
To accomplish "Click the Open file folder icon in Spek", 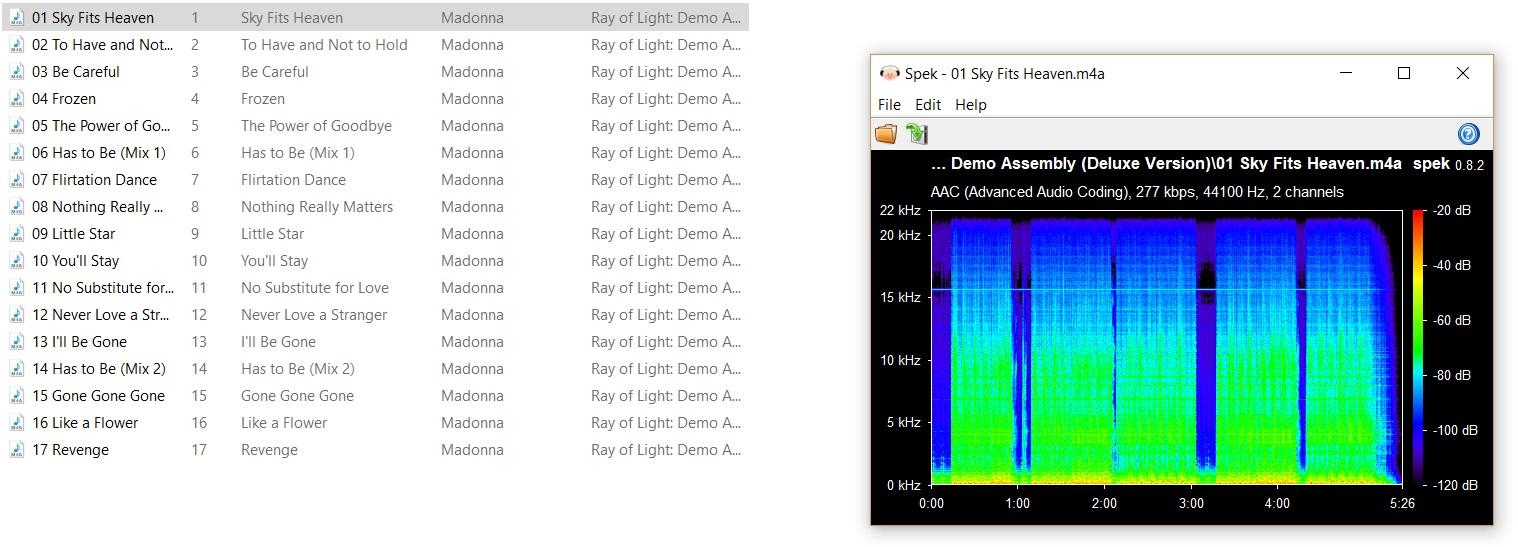I will point(886,134).
